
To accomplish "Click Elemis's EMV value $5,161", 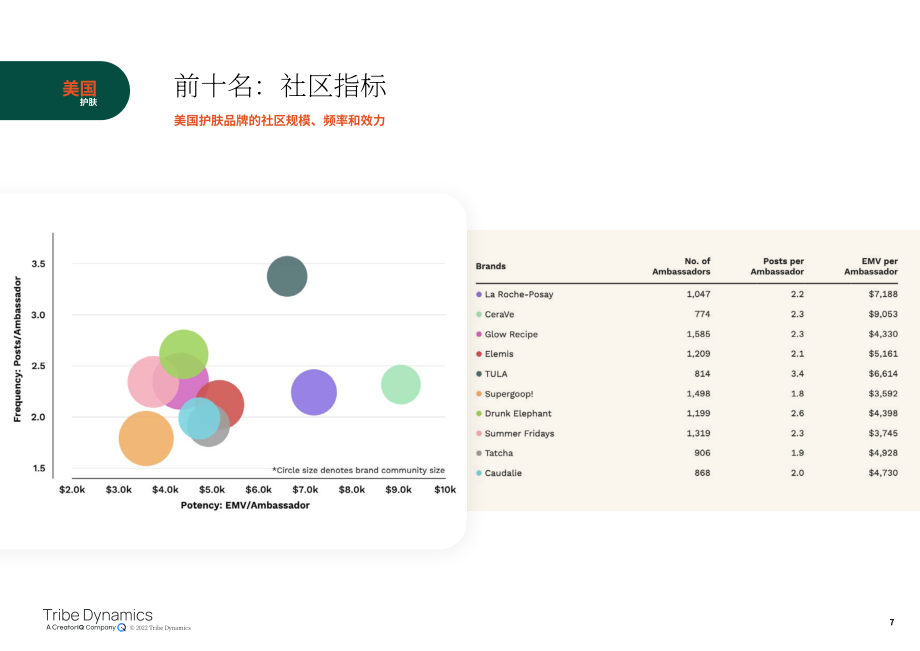I will (x=883, y=354).
